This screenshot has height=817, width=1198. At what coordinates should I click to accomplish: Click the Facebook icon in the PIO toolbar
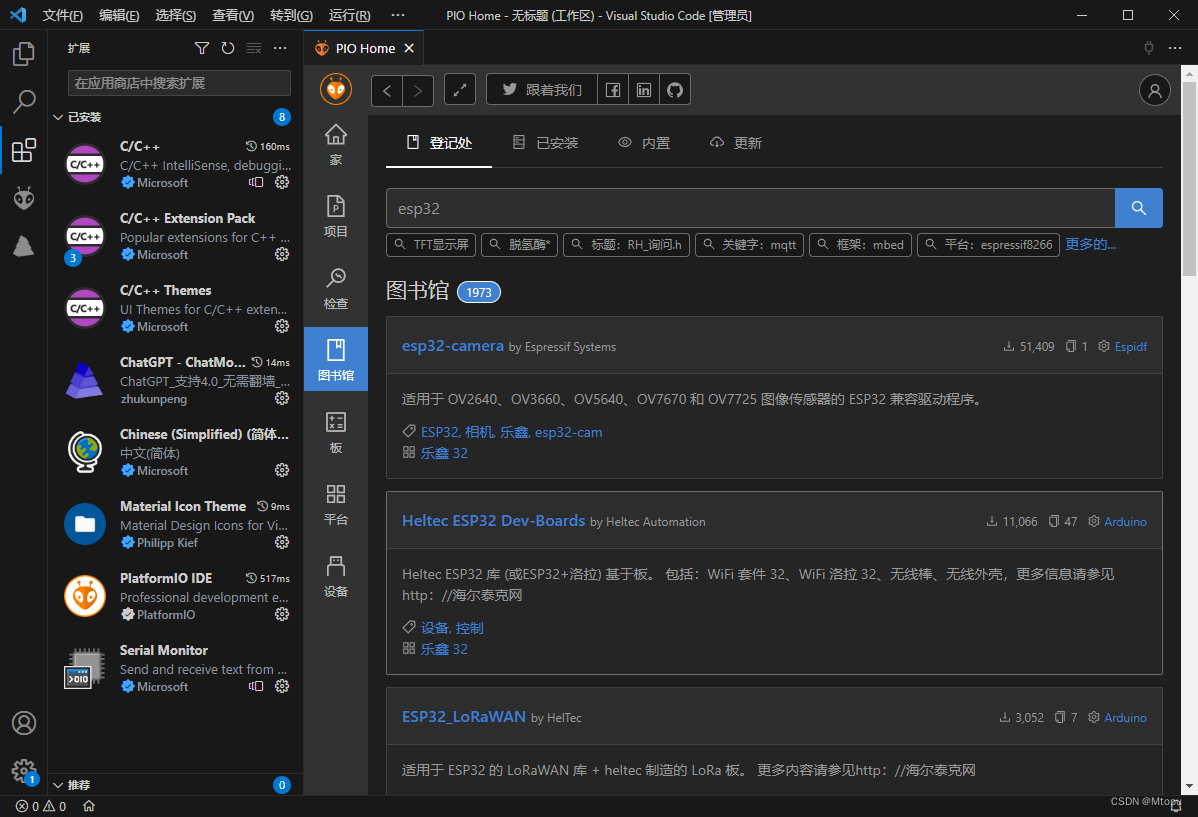tap(612, 89)
